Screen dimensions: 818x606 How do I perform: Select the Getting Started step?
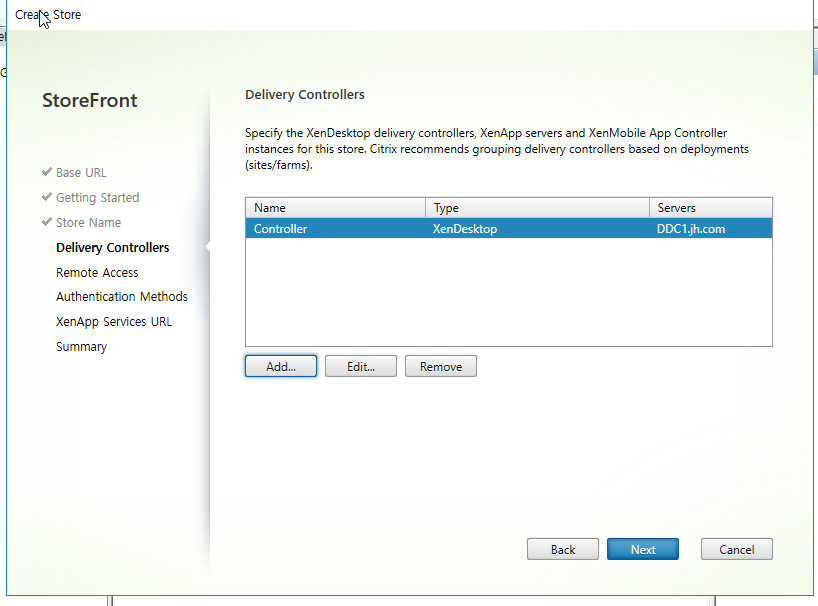98,198
